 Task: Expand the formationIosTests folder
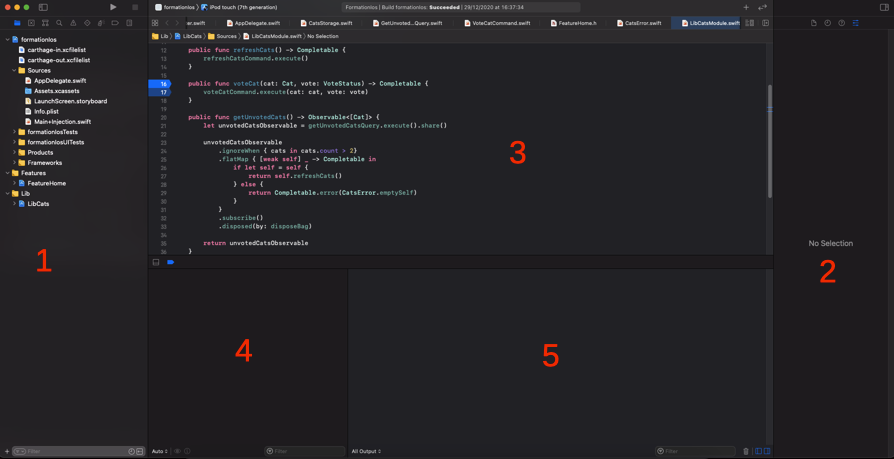[14, 132]
